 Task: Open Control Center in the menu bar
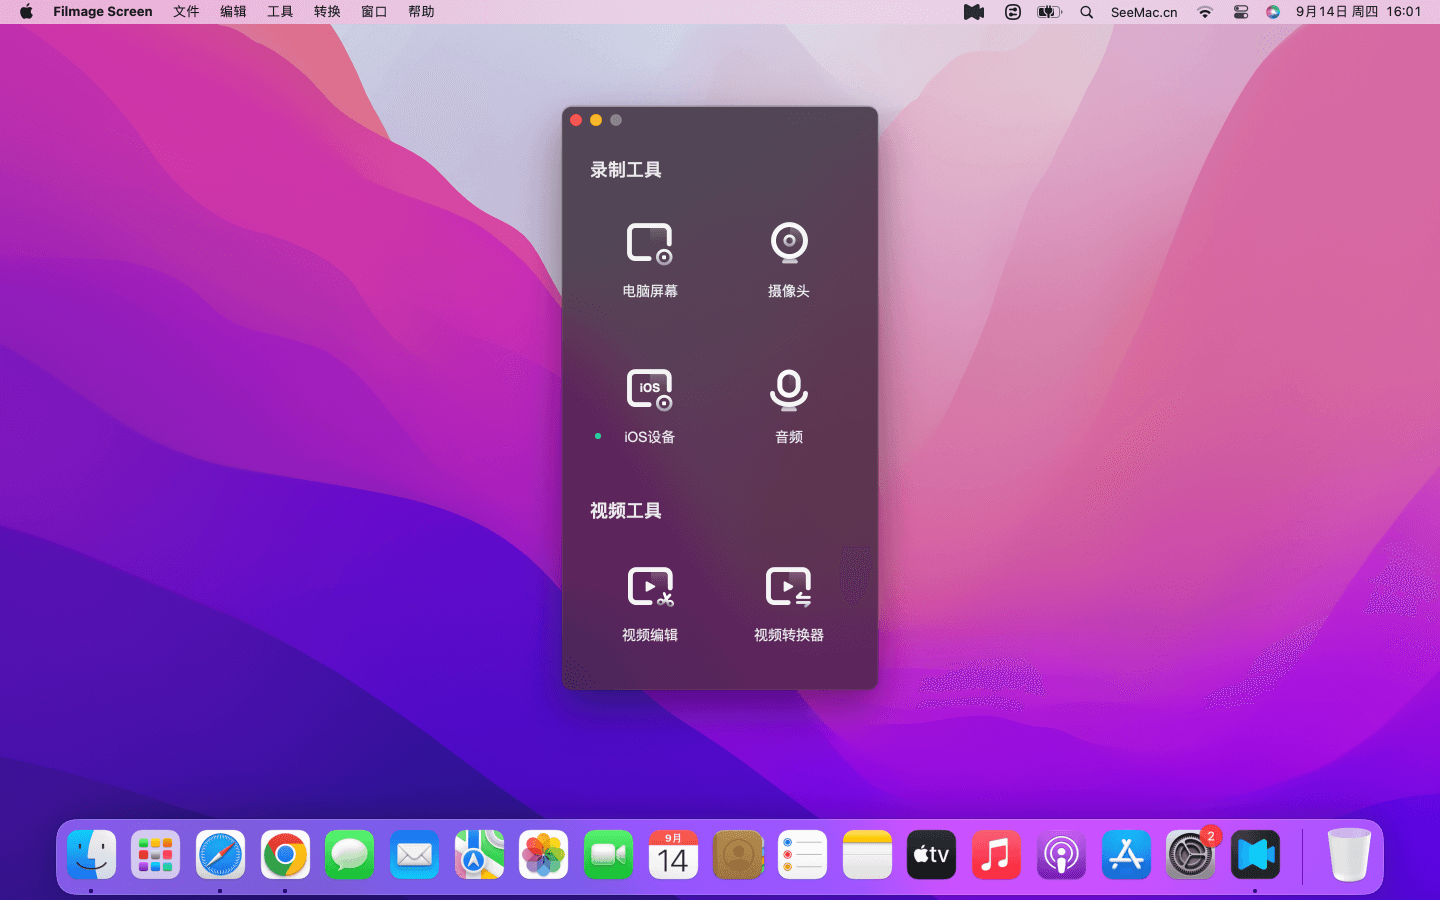click(1241, 12)
